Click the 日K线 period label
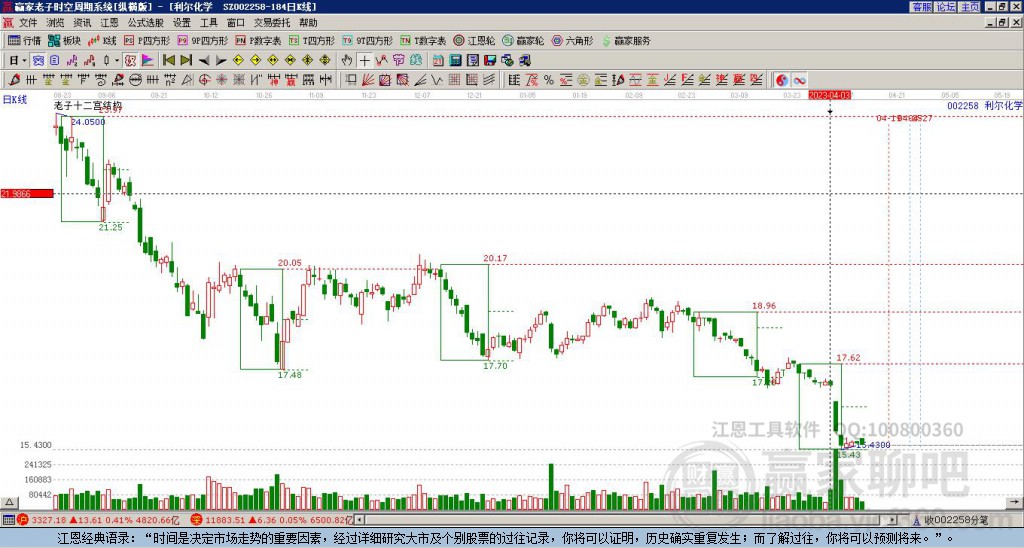Screen dimensions: 1024x548 pyautogui.click(x=15, y=100)
